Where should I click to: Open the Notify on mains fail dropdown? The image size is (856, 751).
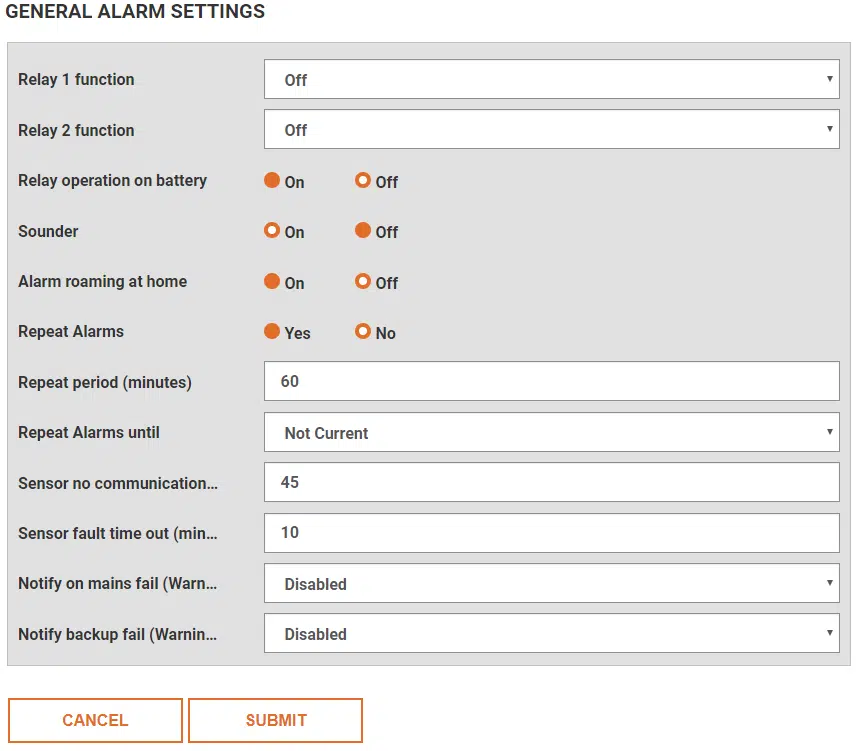(550, 584)
